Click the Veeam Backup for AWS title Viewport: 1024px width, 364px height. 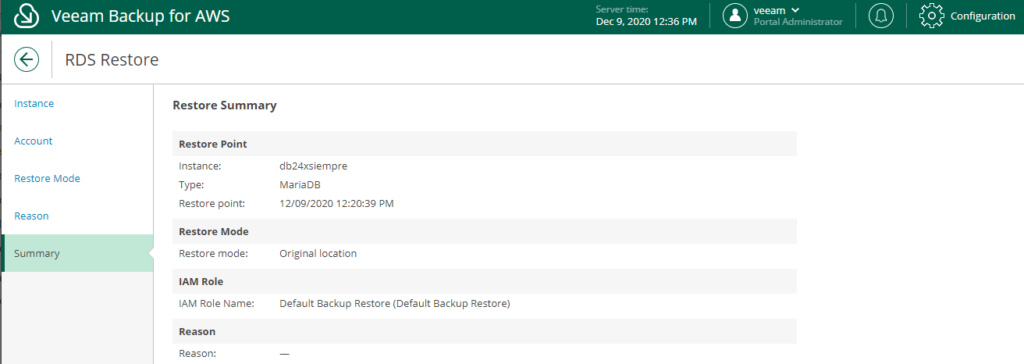140,16
